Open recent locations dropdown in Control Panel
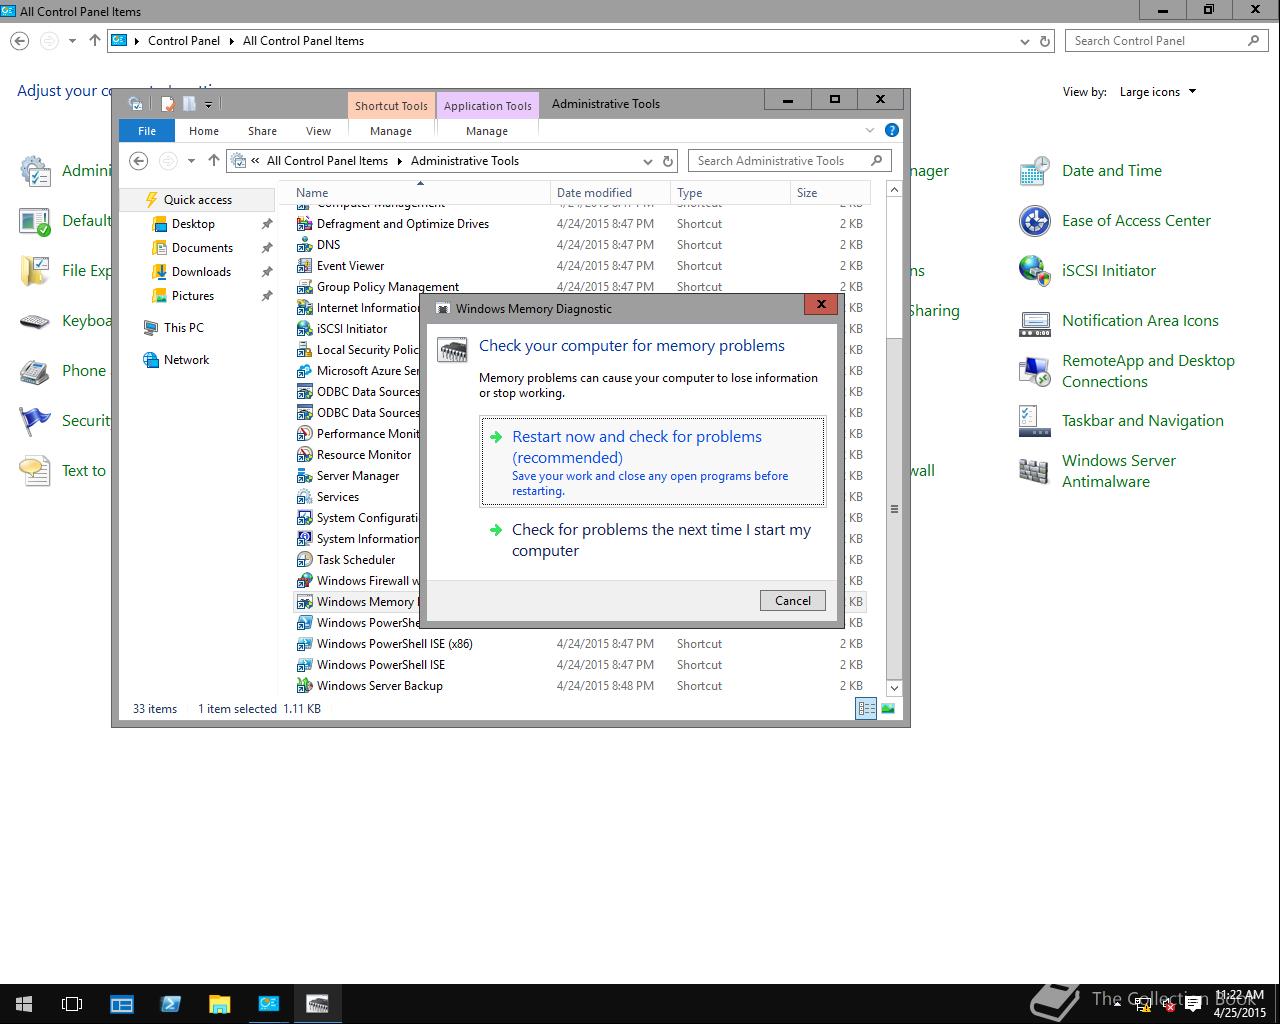Screen dimensions: 1280x1024 coord(72,41)
